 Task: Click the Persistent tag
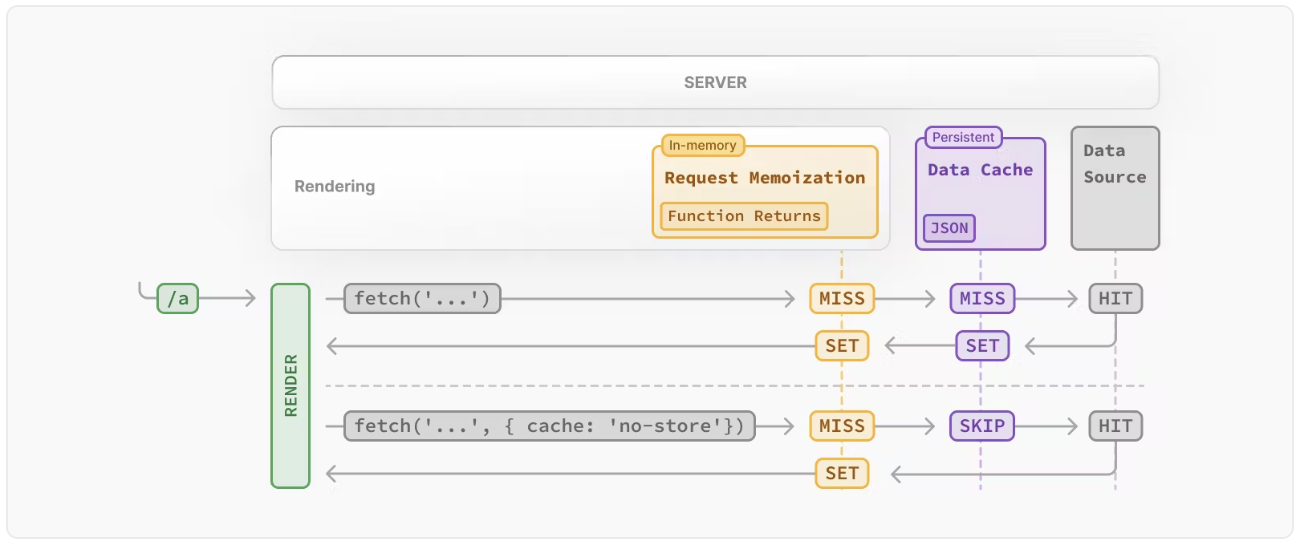point(963,137)
